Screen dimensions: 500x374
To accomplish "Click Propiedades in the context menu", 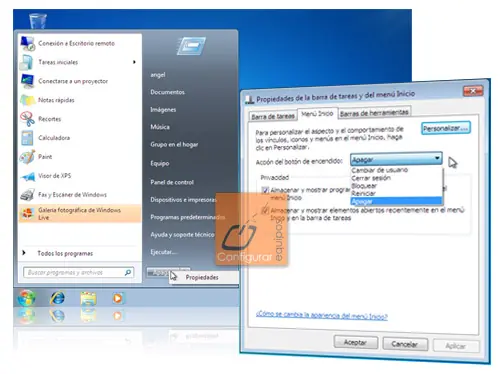I will pyautogui.click(x=203, y=277).
